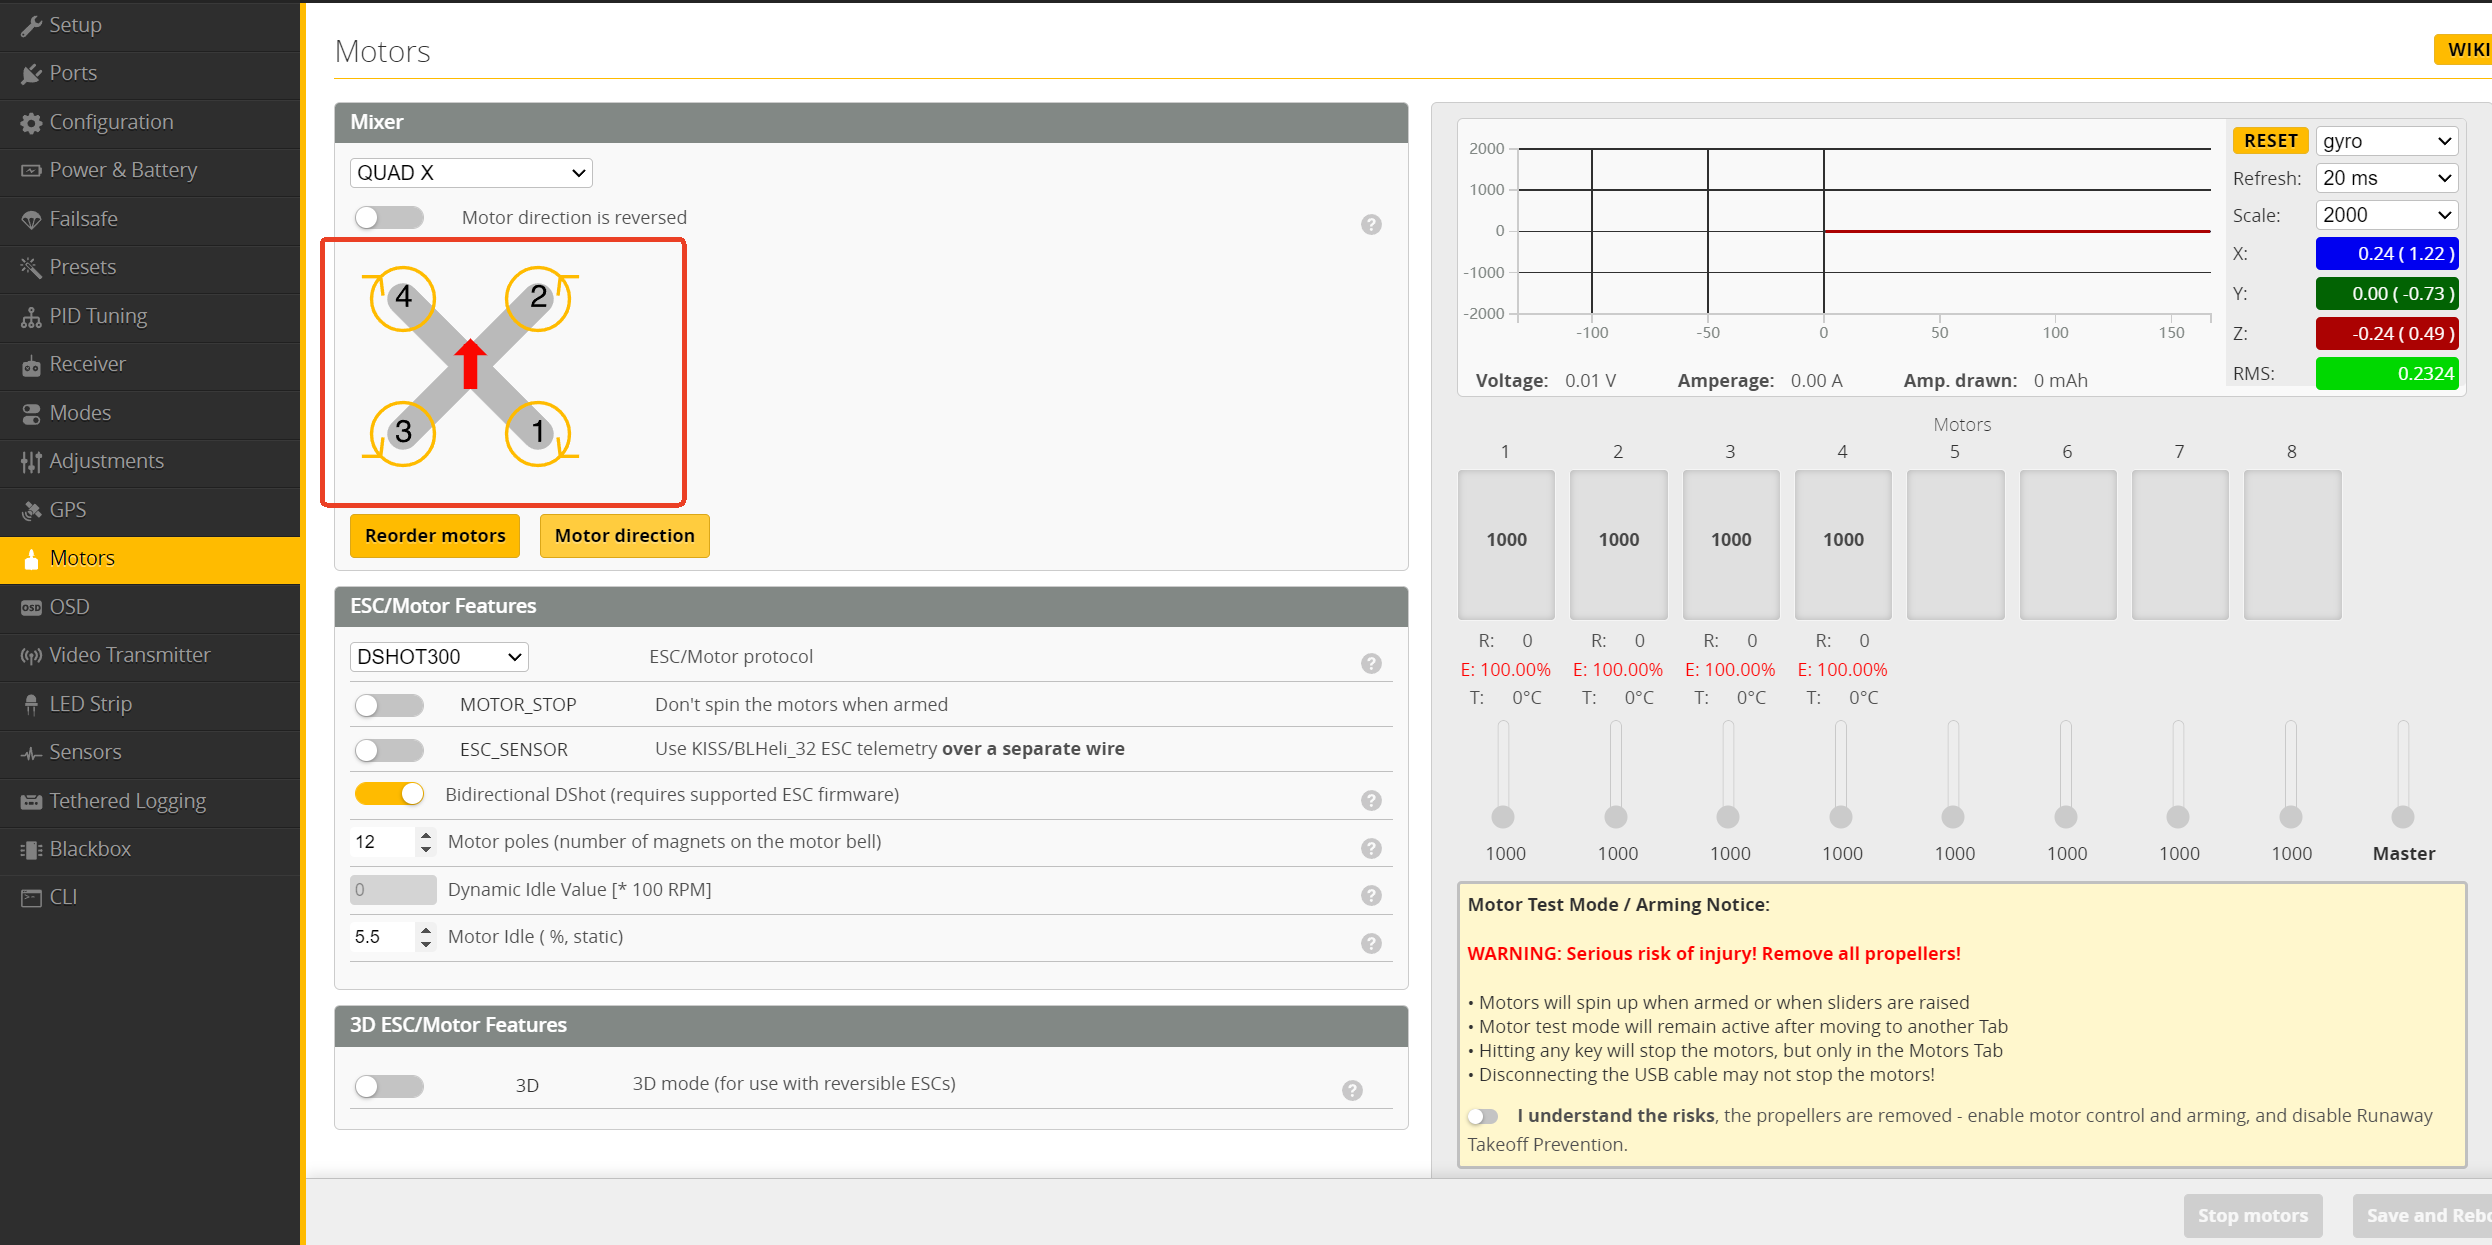Click help icon beside ESC/Motor protocol
This screenshot has height=1245, width=2492.
click(x=1371, y=663)
